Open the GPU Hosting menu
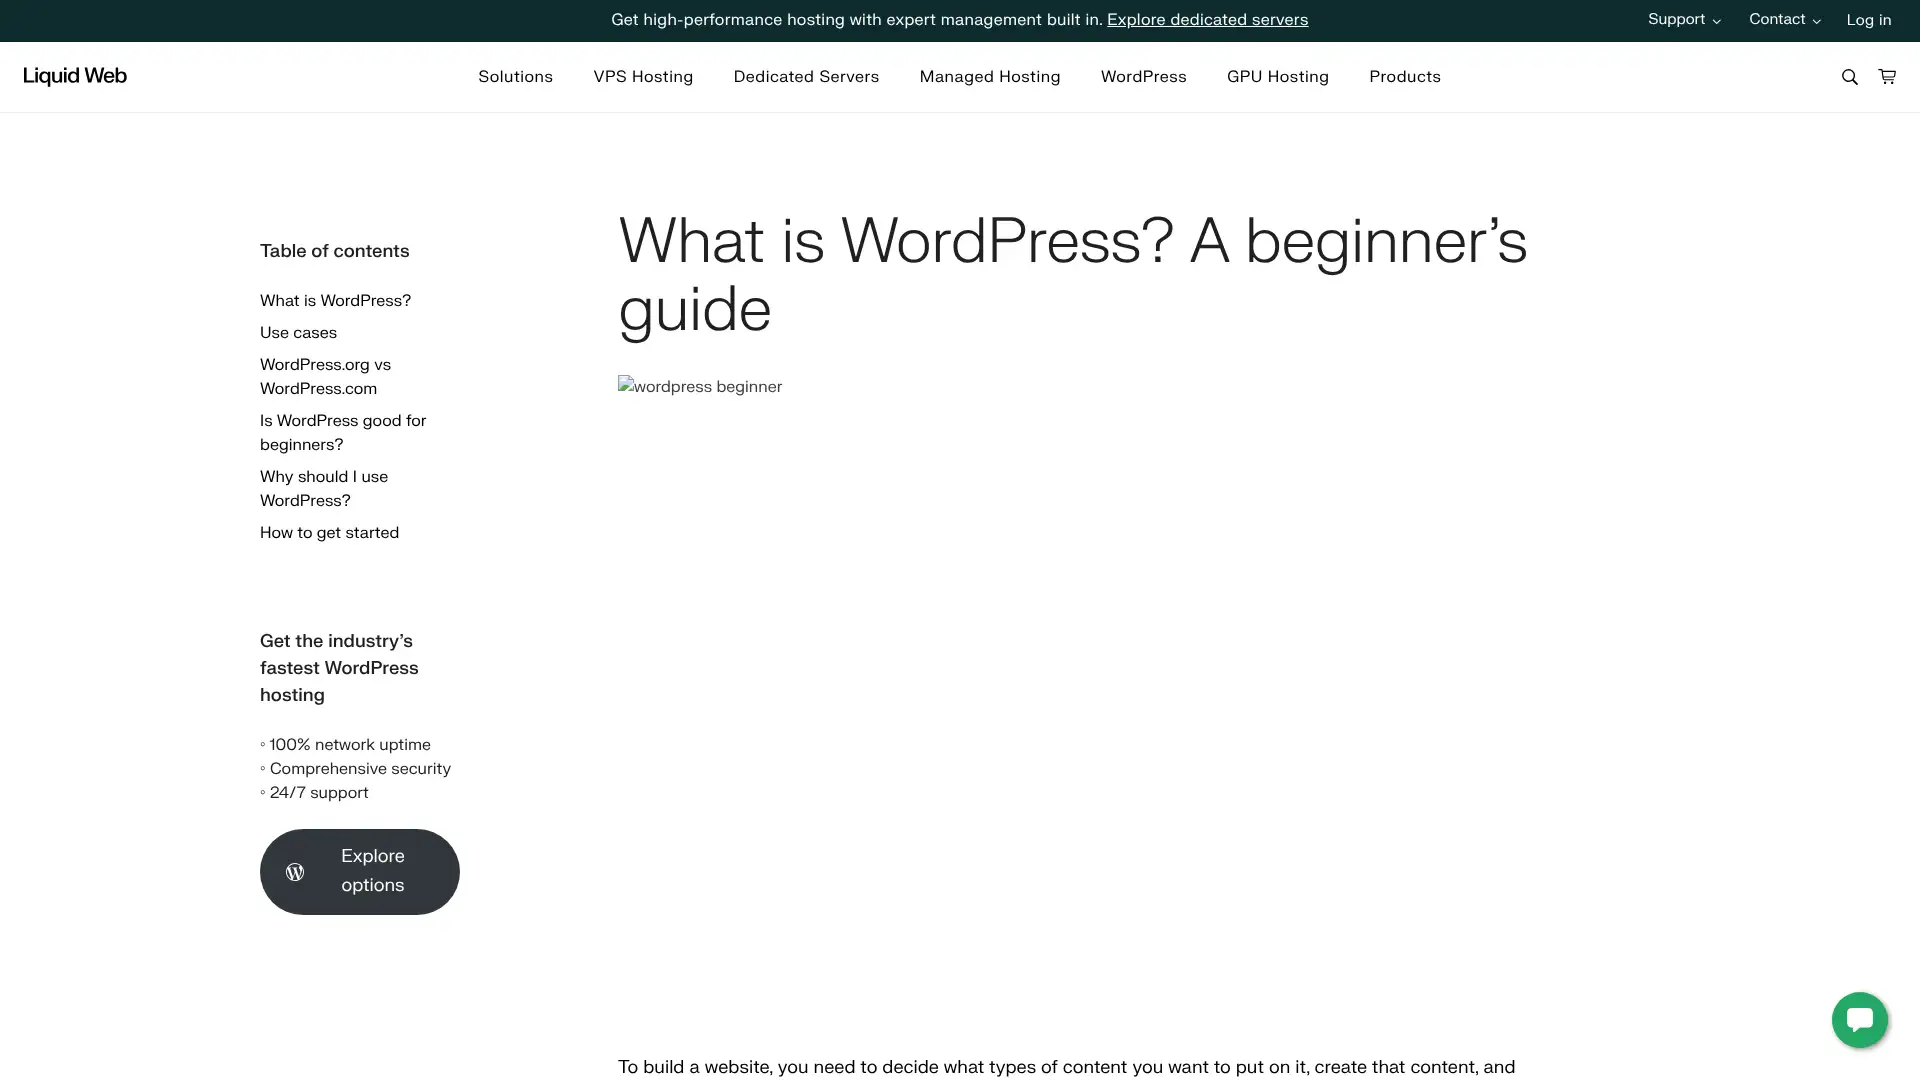 point(1277,77)
